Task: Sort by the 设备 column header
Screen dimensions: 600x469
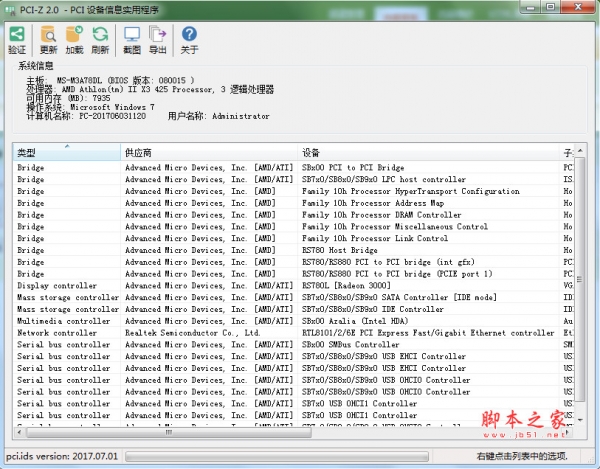Action: pyautogui.click(x=428, y=153)
